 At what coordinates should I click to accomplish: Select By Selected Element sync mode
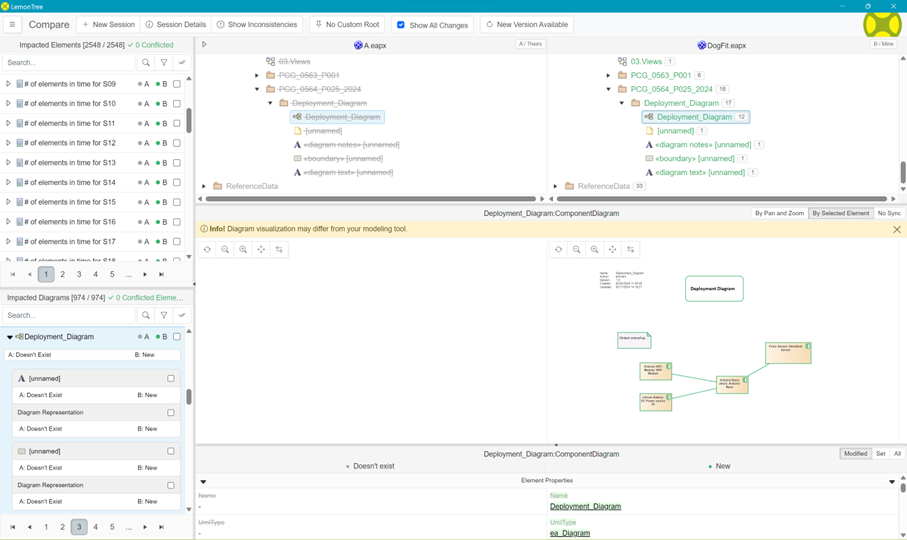[840, 213]
